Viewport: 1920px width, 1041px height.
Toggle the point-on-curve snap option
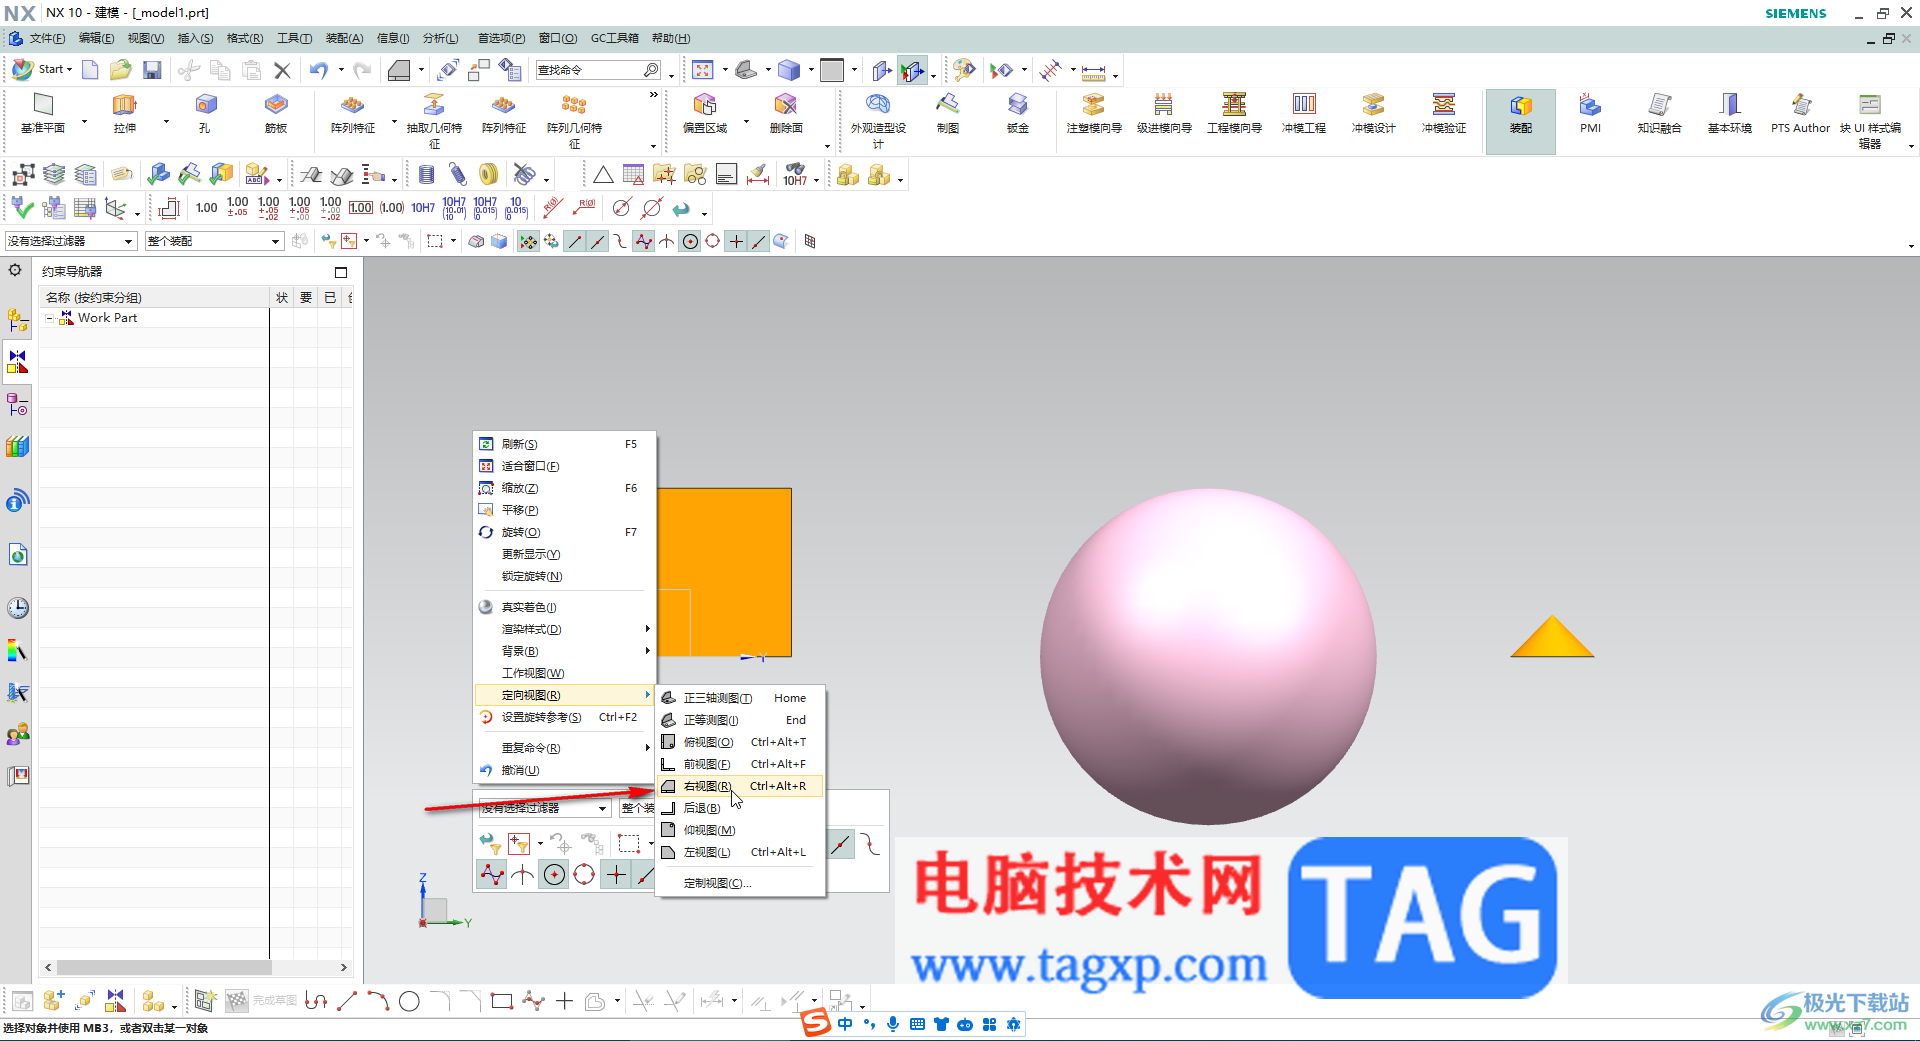759,241
